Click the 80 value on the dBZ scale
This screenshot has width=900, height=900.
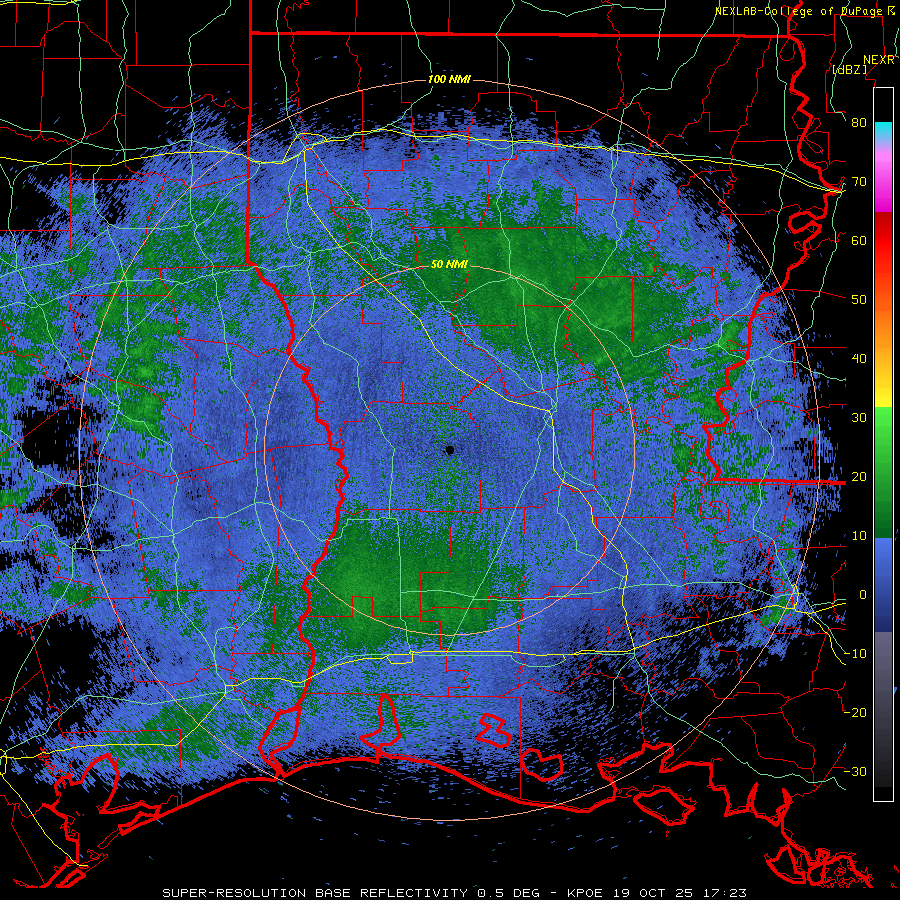859,123
